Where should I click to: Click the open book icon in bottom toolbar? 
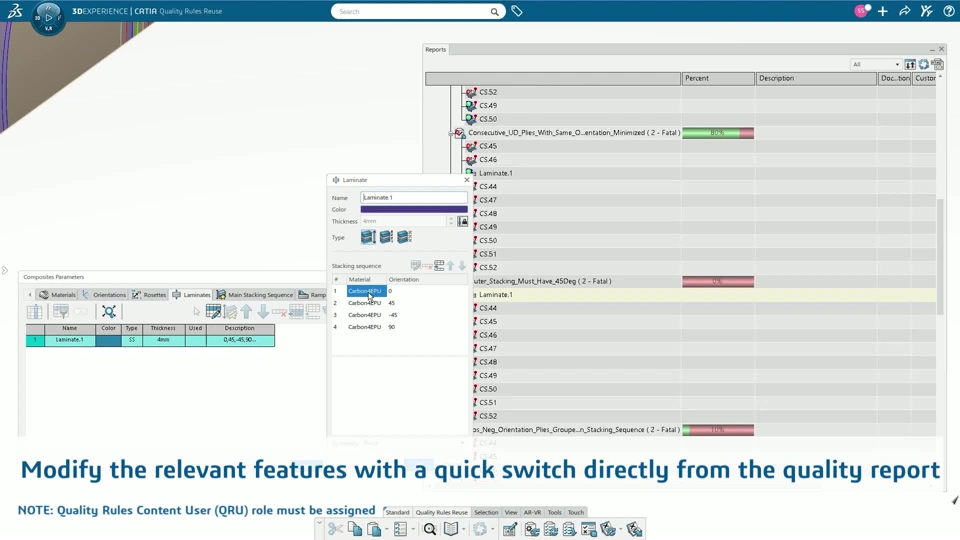click(451, 529)
